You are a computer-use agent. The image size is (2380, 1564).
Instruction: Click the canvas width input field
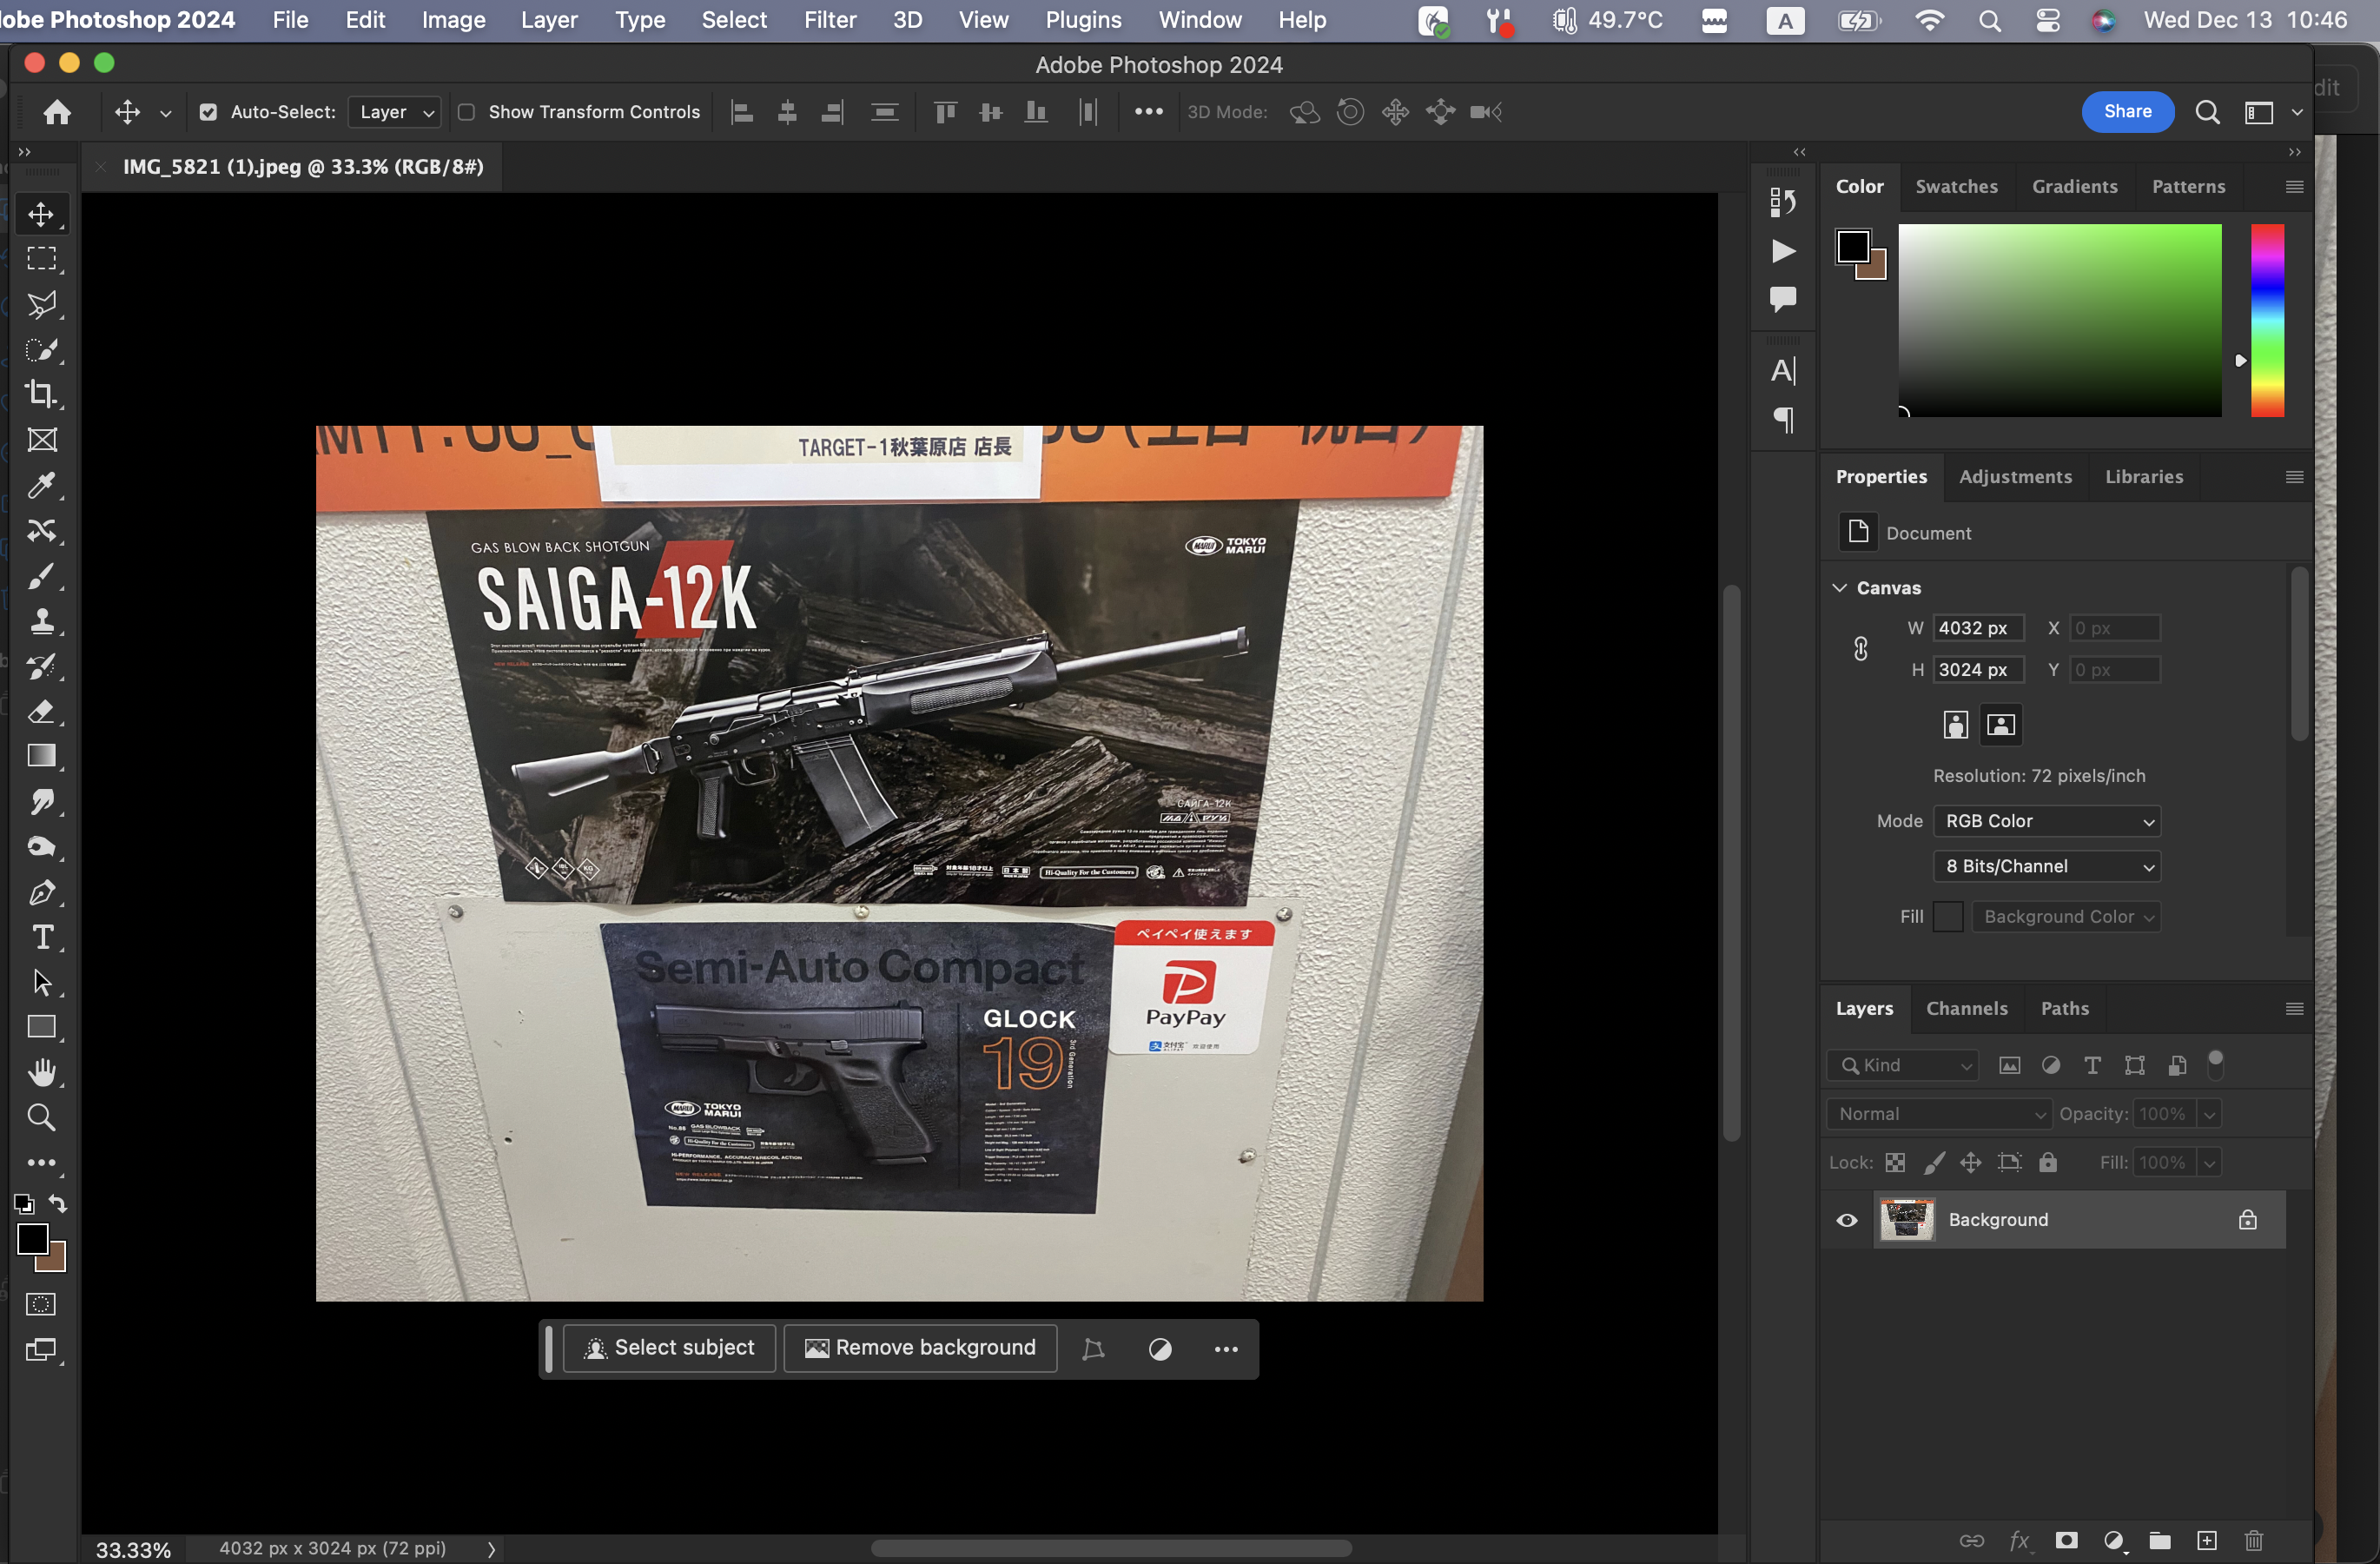[1977, 628]
